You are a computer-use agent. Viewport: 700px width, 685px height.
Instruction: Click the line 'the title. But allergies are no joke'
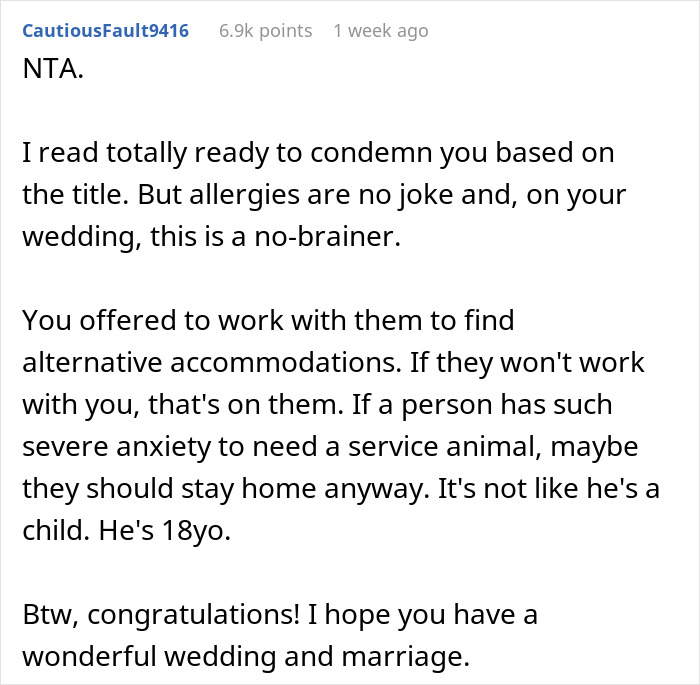click(324, 196)
